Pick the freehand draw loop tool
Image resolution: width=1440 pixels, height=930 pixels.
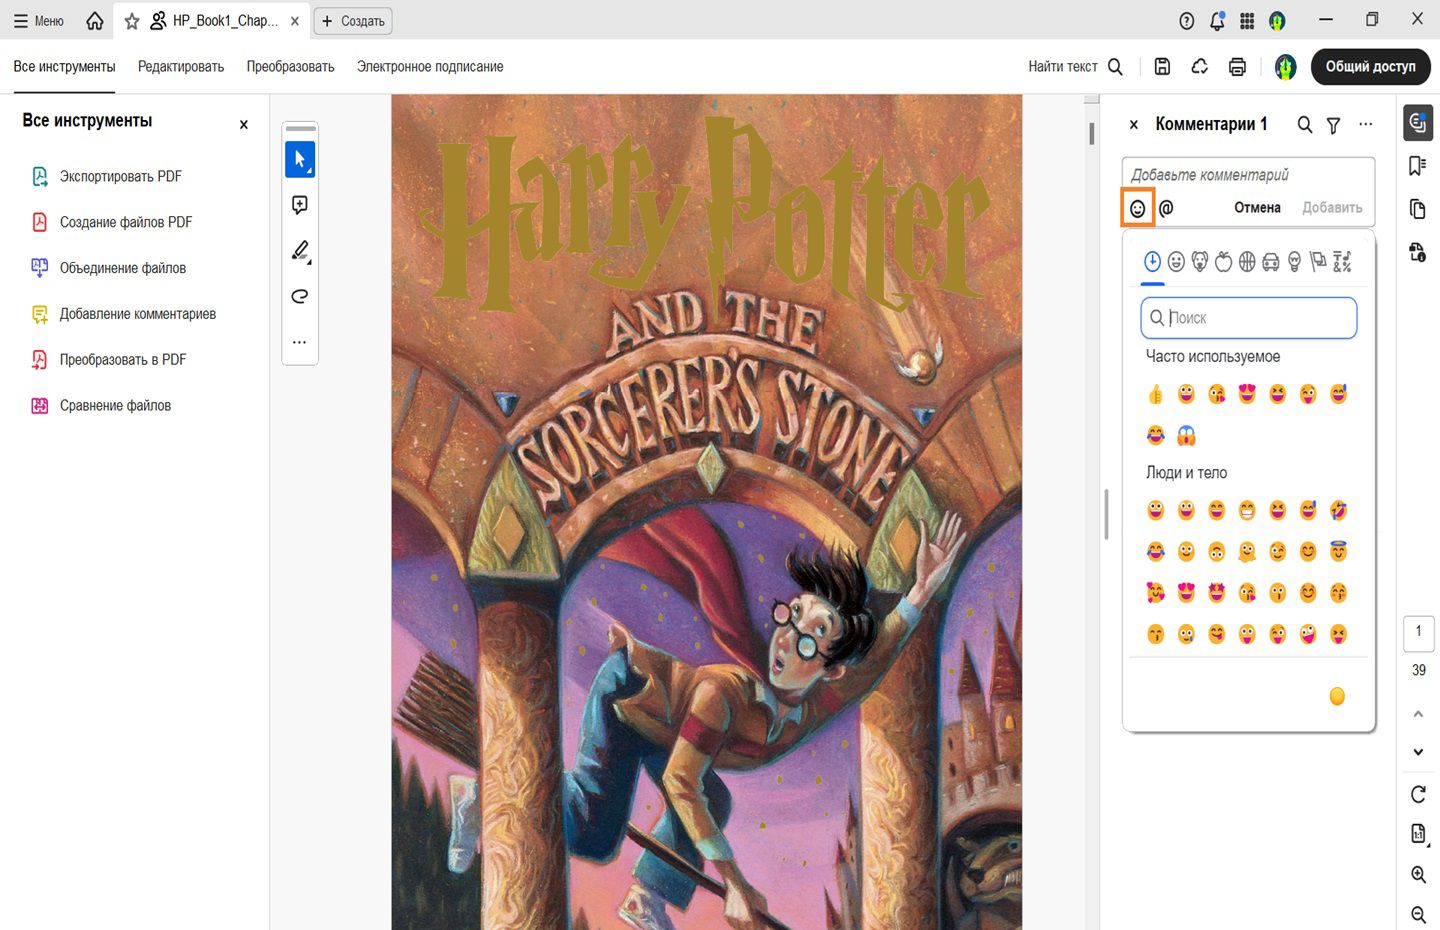tap(300, 296)
